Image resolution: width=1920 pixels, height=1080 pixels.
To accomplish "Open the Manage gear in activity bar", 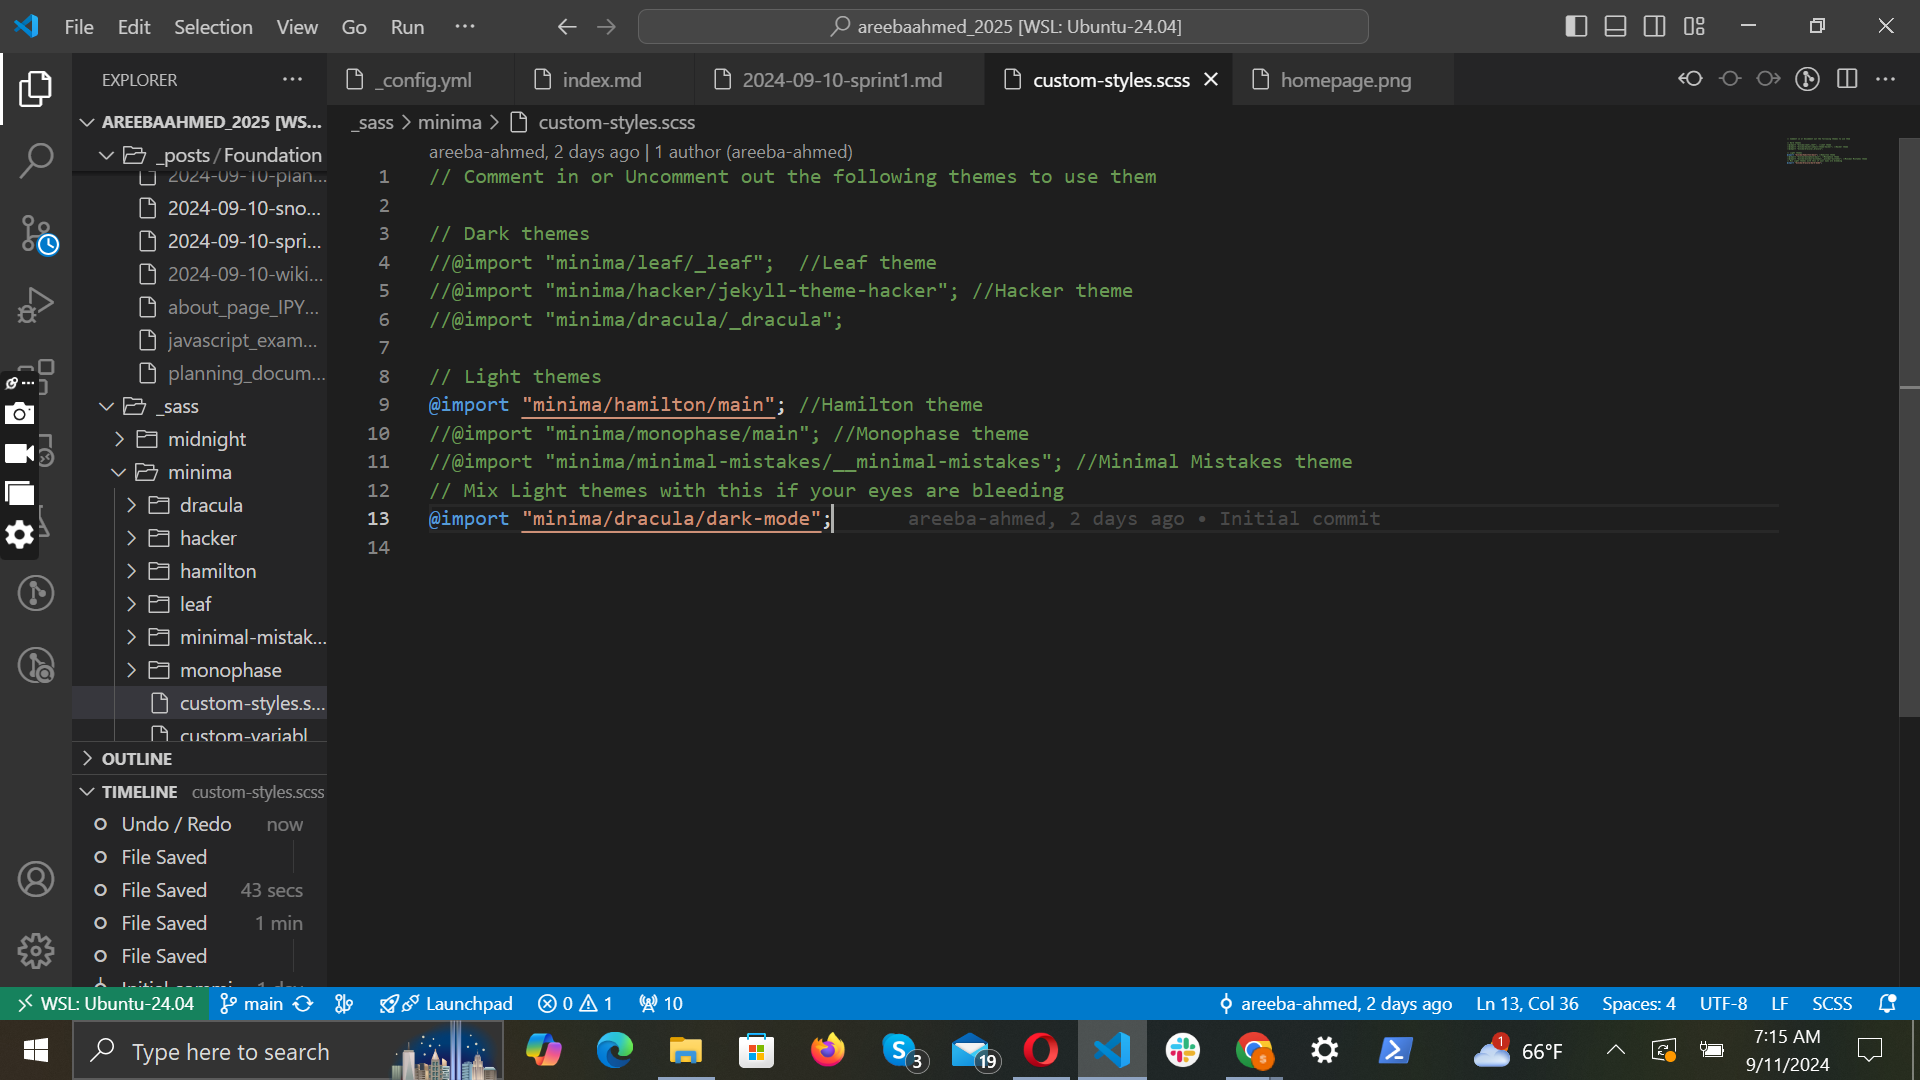I will (36, 951).
